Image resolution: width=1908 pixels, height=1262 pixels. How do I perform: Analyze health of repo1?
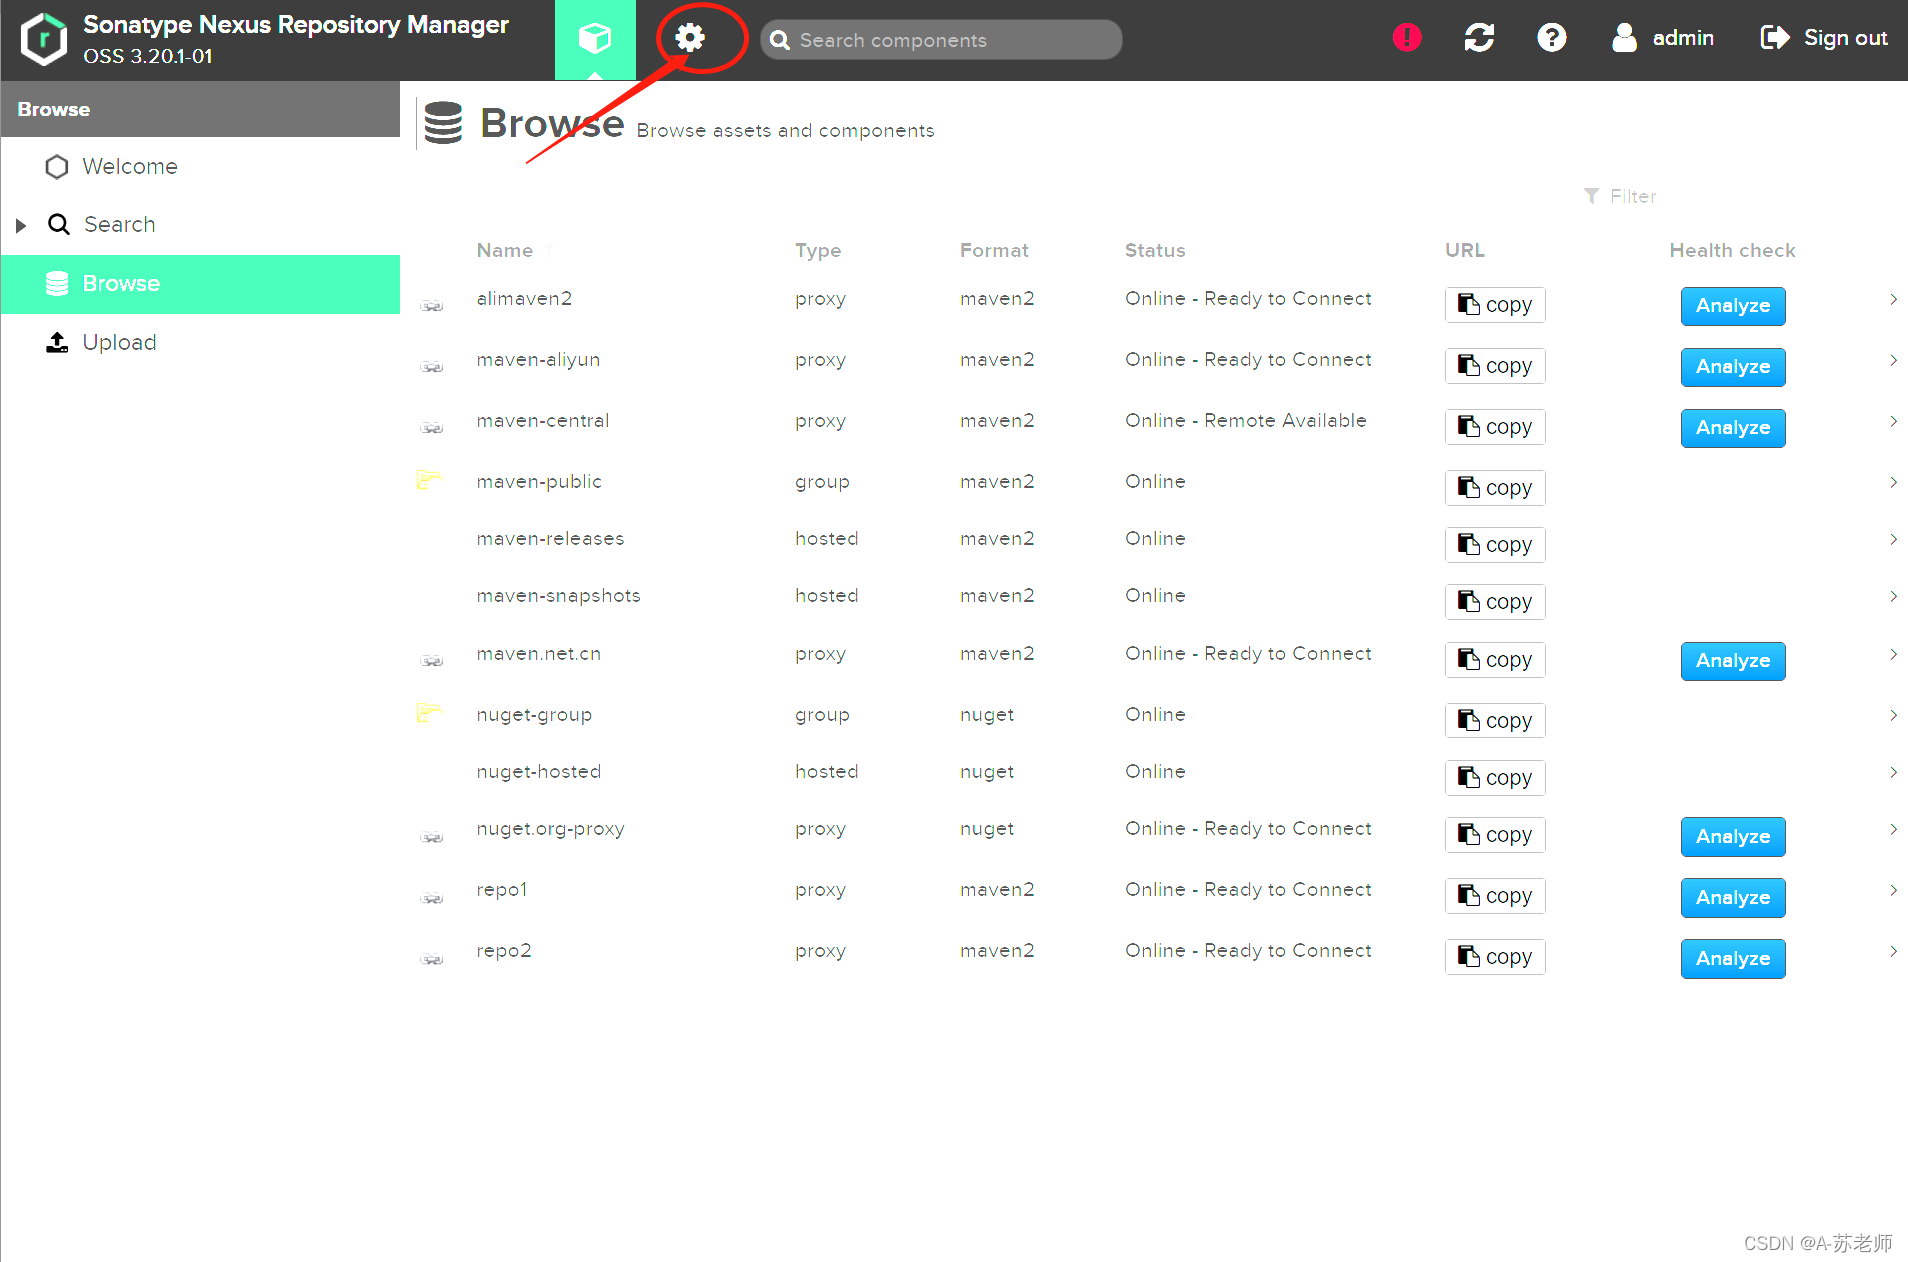1733,898
